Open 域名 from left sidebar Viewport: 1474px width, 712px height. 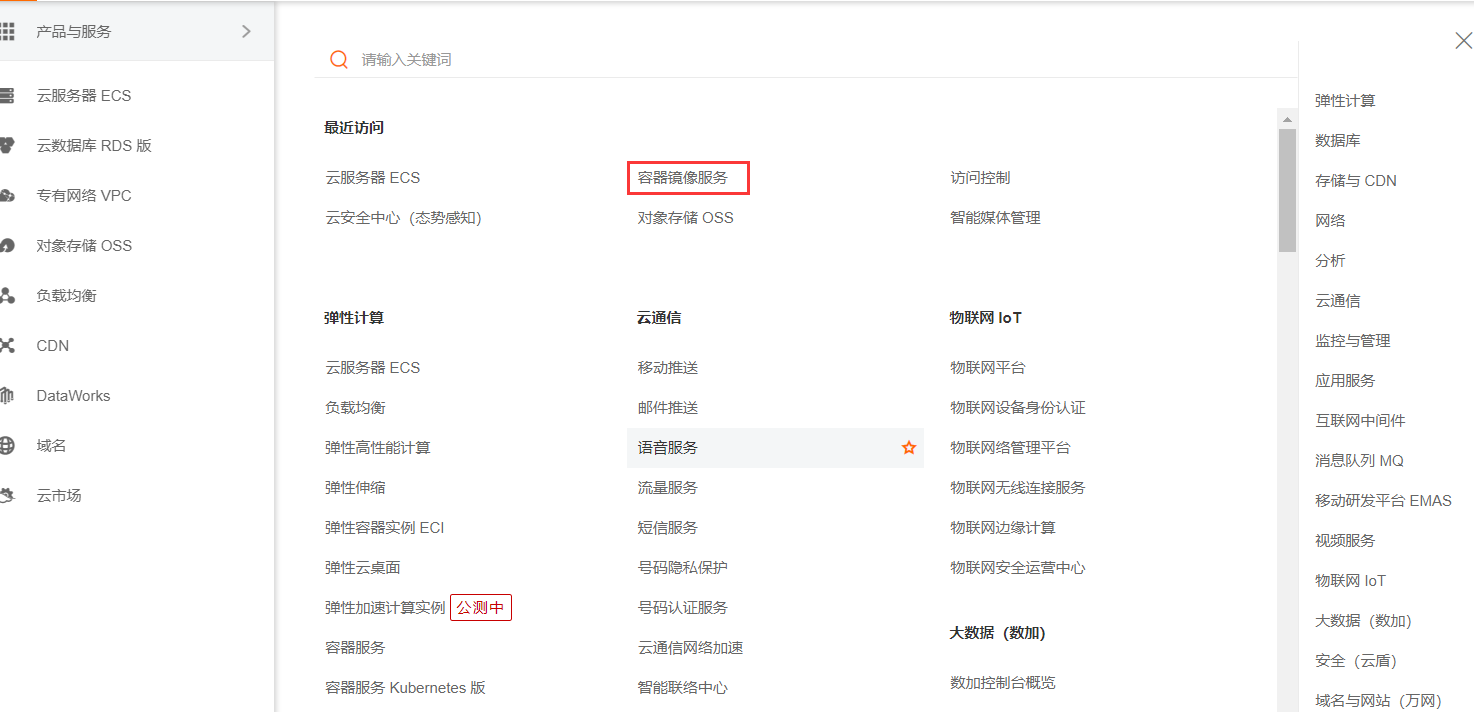(x=51, y=446)
